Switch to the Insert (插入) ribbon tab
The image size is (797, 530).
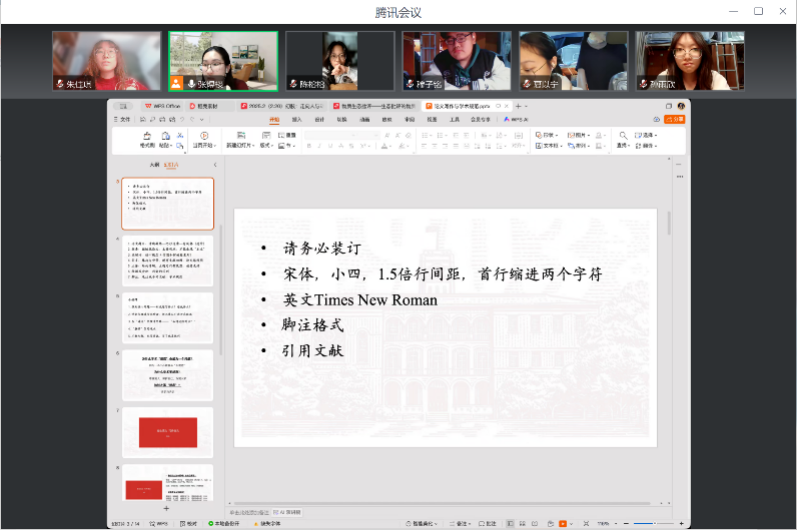click(x=296, y=119)
